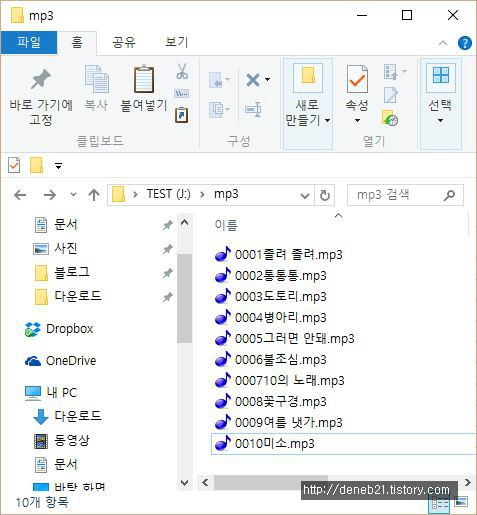
Task: Open the 파일 menu tab
Action: tap(29, 42)
